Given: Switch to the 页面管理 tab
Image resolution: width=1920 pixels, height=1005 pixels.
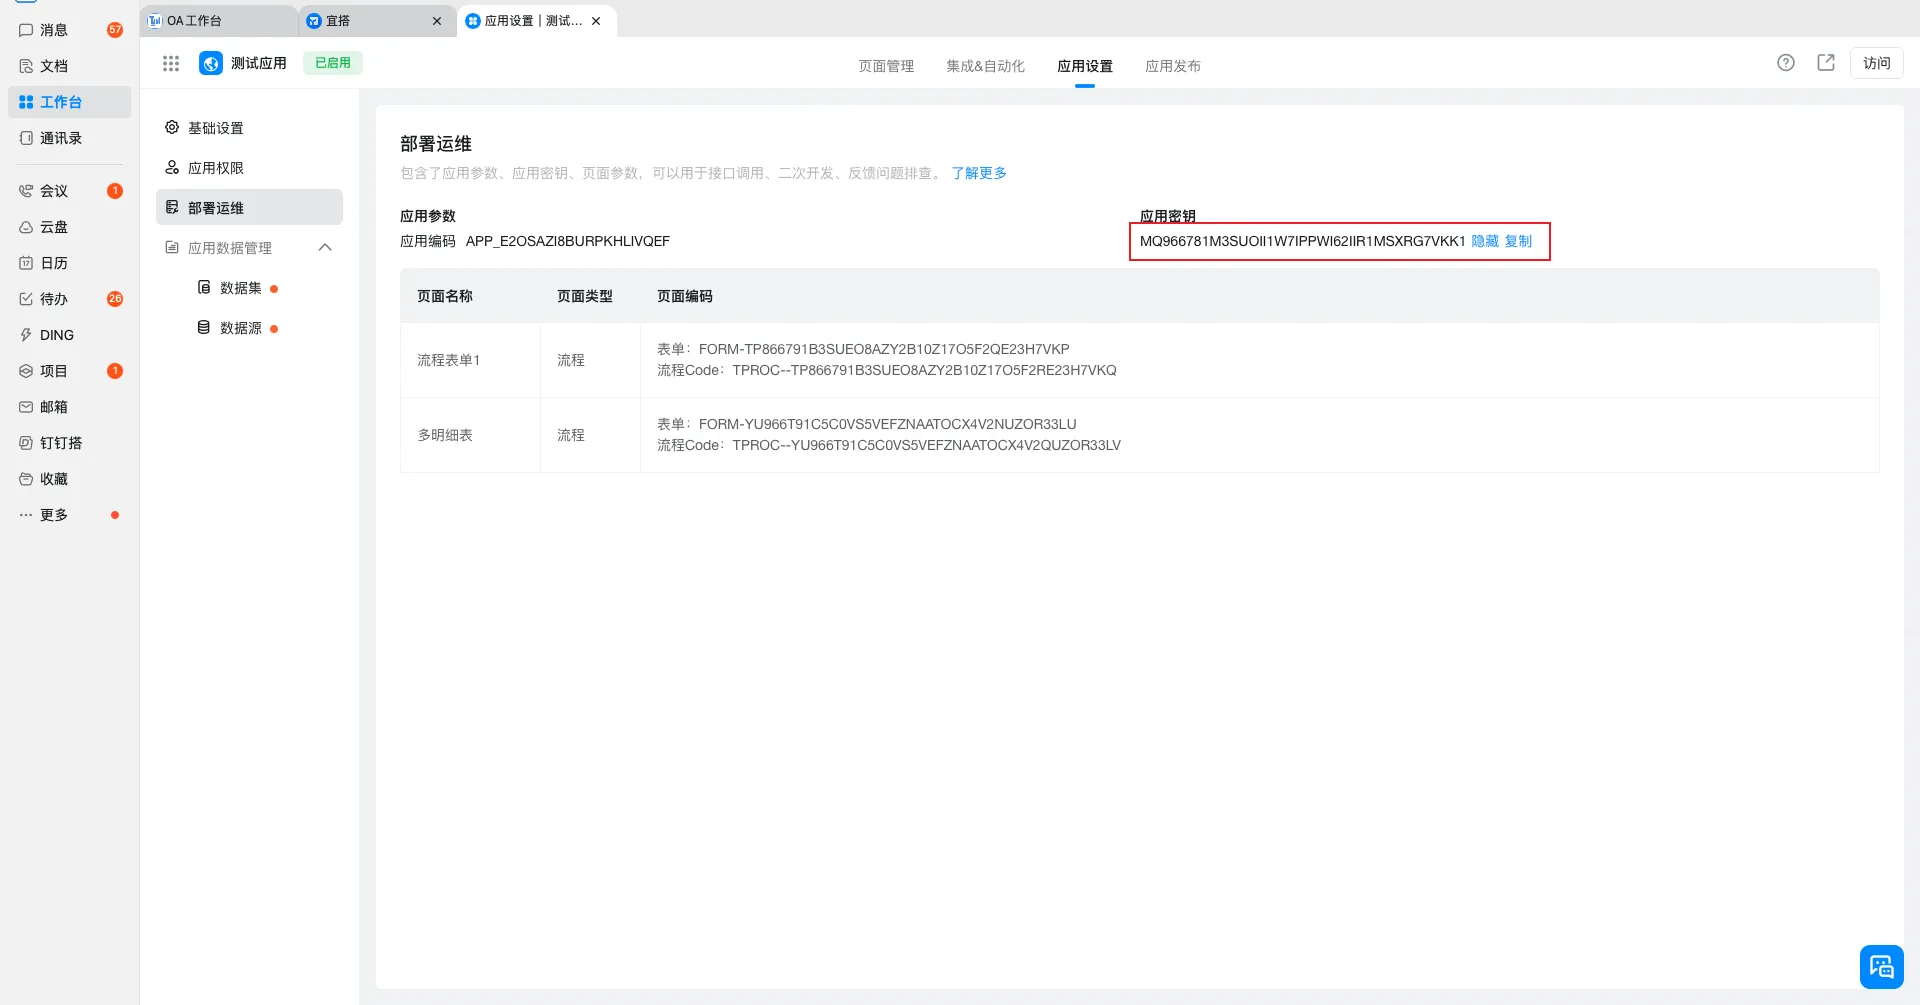Looking at the screenshot, I should tap(886, 66).
